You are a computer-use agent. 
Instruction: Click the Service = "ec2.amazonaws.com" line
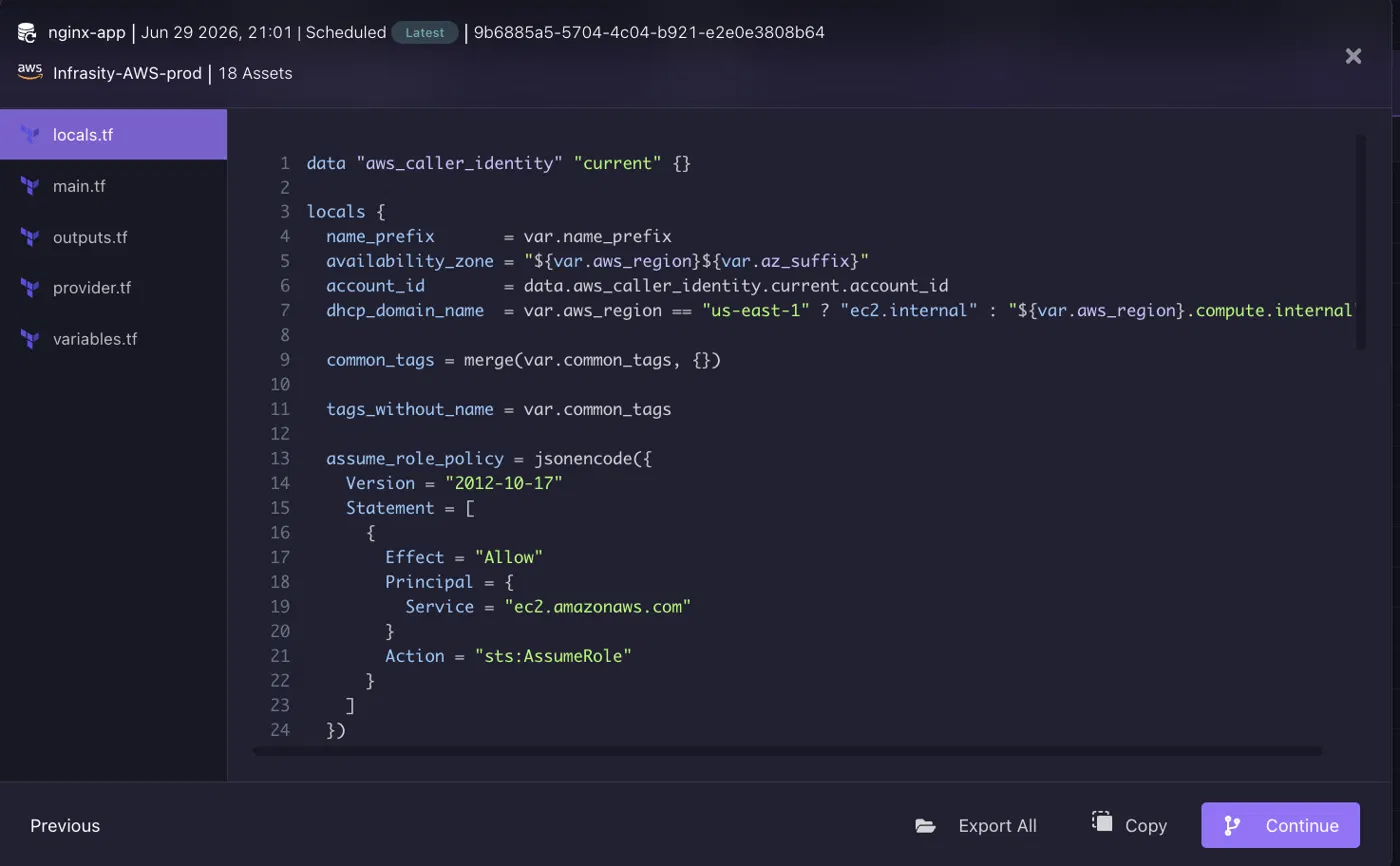[549, 607]
